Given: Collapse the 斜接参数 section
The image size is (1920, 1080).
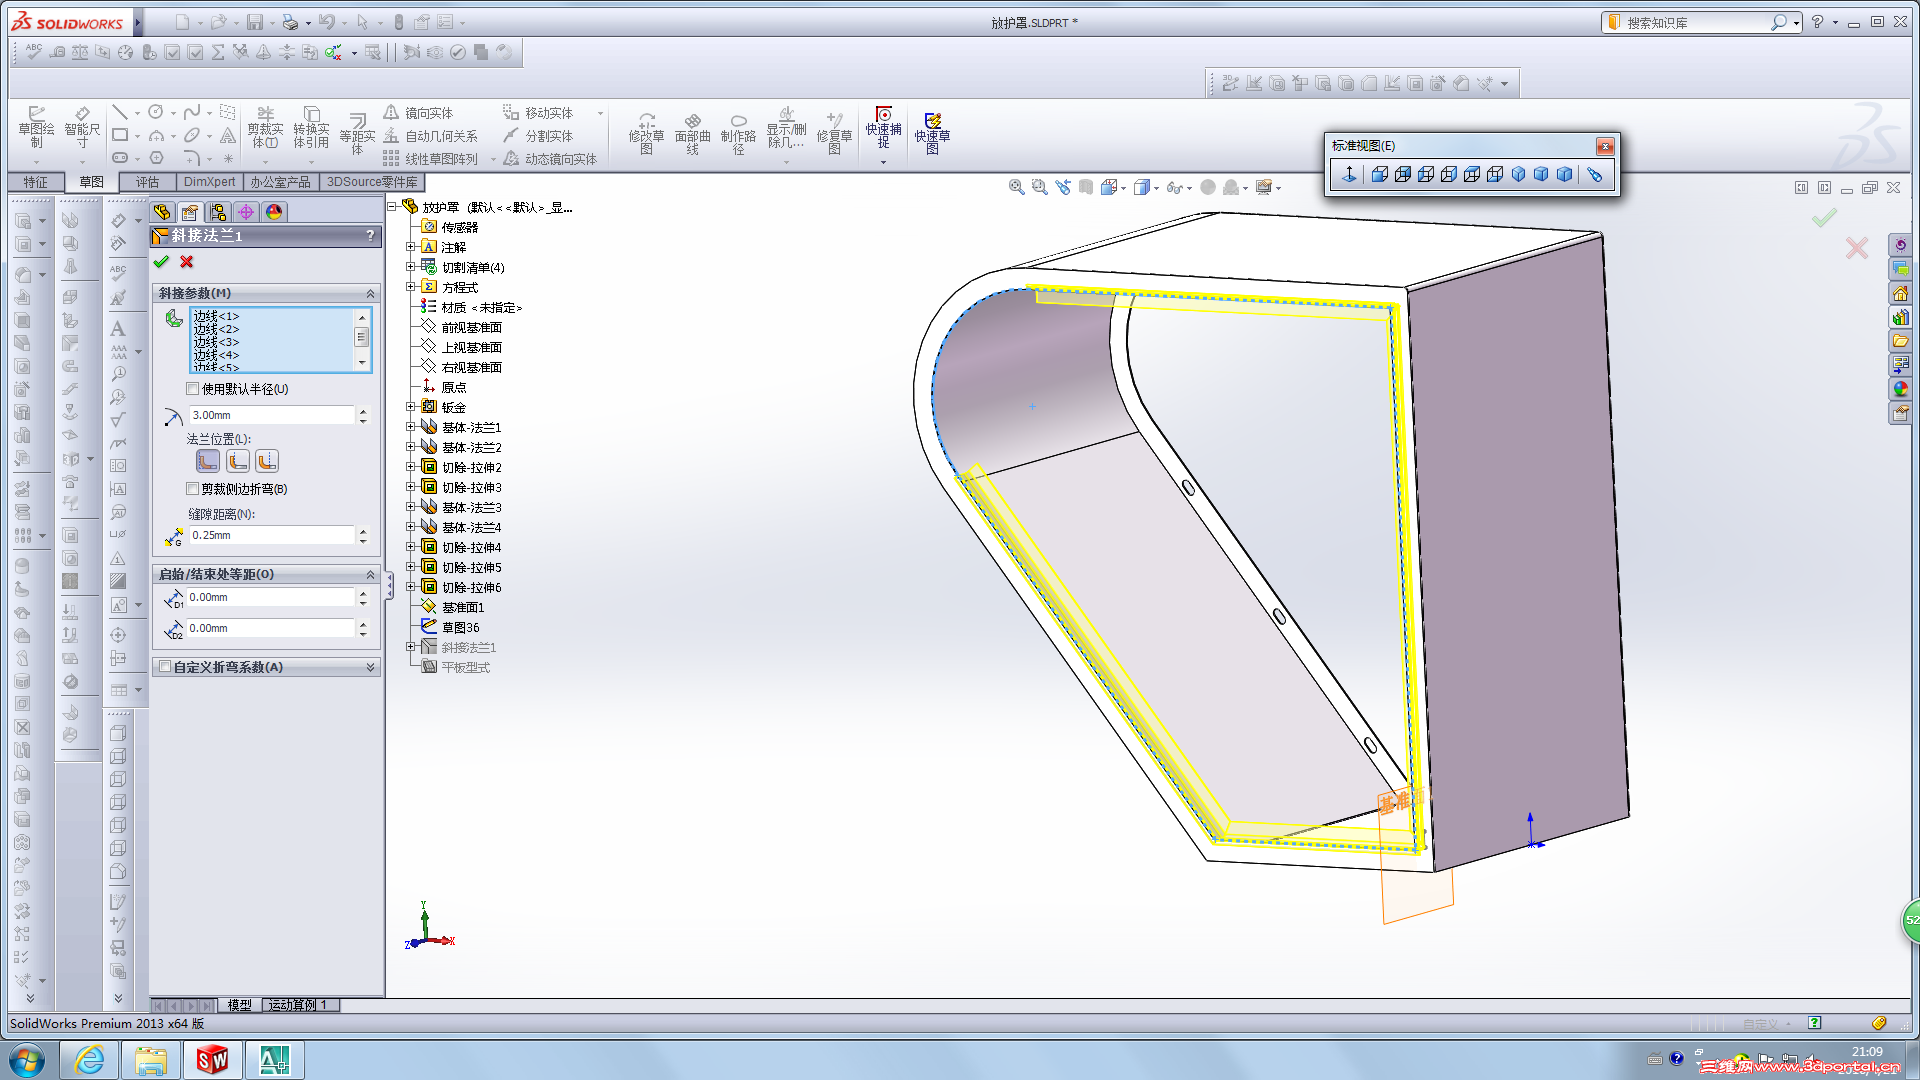Looking at the screenshot, I should [370, 293].
